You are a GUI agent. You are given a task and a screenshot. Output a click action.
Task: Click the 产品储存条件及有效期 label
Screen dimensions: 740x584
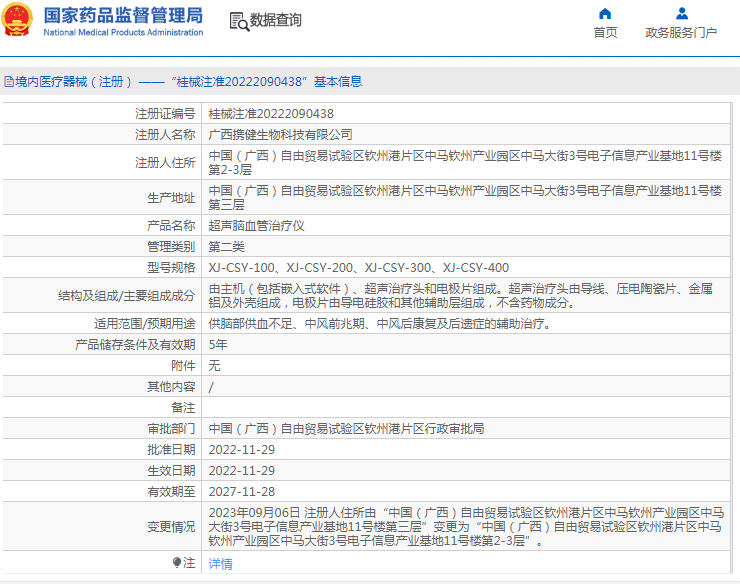(x=135, y=345)
